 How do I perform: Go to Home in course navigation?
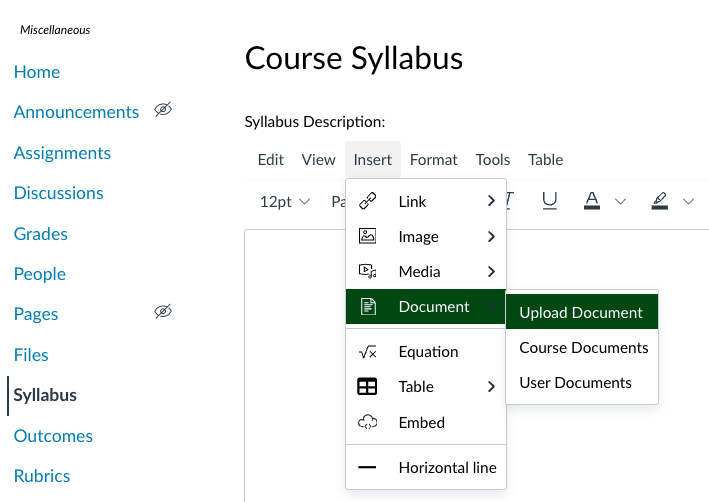click(37, 72)
